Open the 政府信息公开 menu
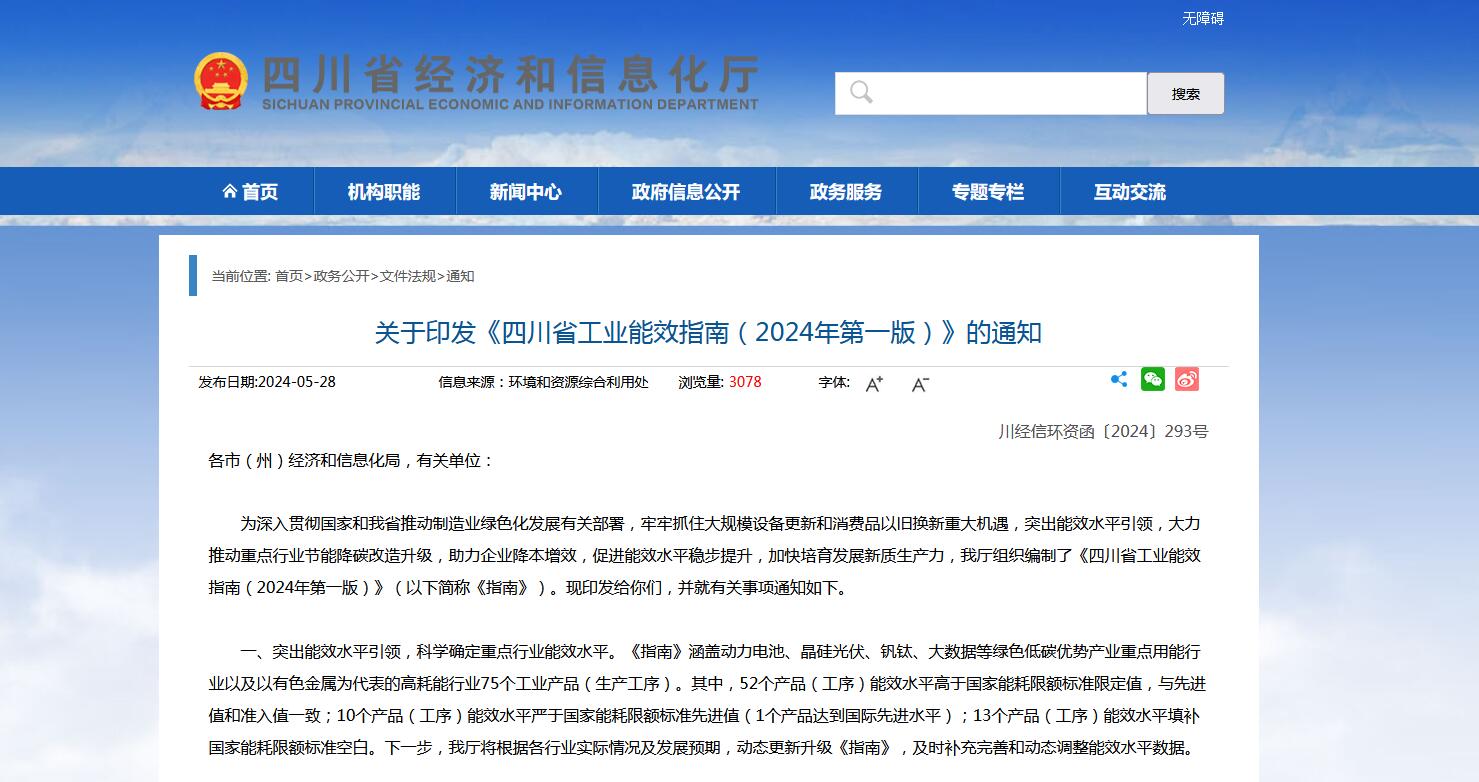Image resolution: width=1479 pixels, height=782 pixels. pyautogui.click(x=686, y=192)
